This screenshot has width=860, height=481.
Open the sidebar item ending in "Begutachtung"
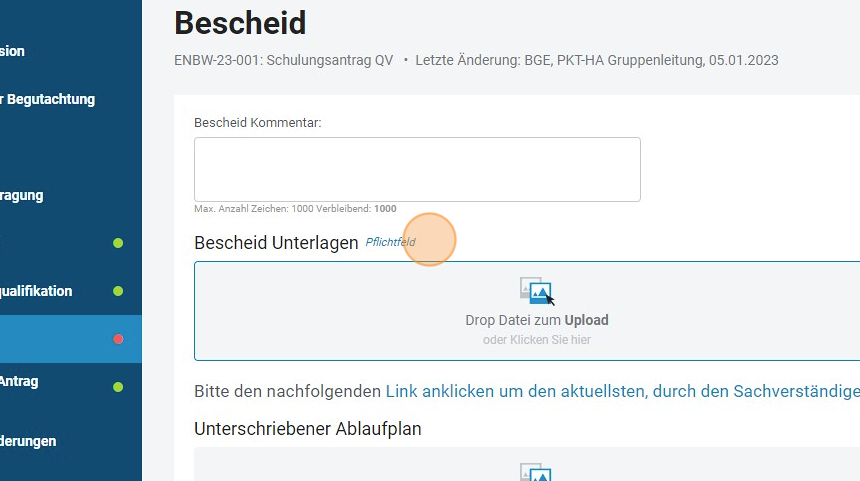48,99
